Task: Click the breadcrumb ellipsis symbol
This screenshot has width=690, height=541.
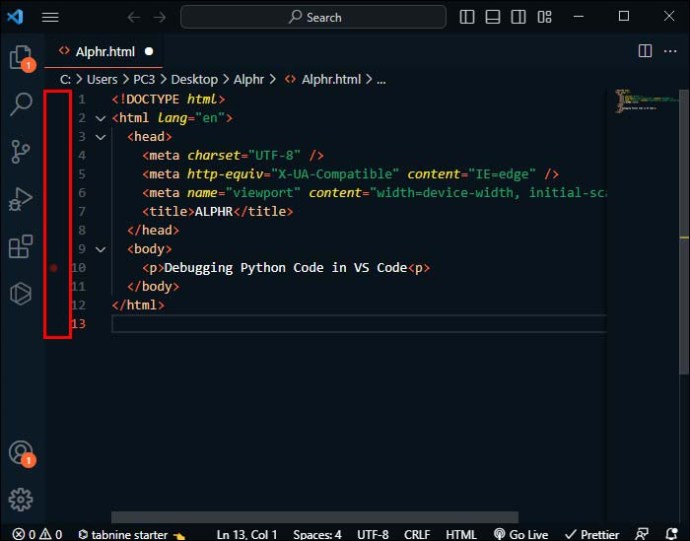Action: [381, 80]
